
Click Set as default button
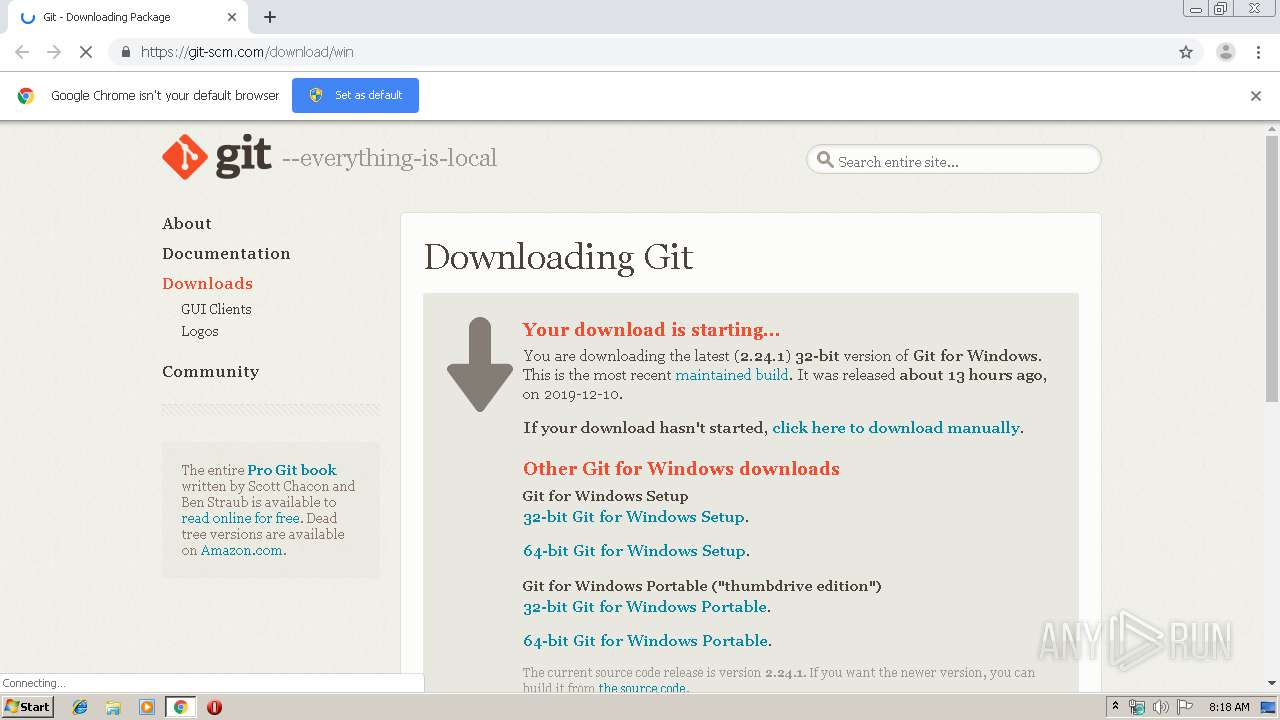point(355,95)
